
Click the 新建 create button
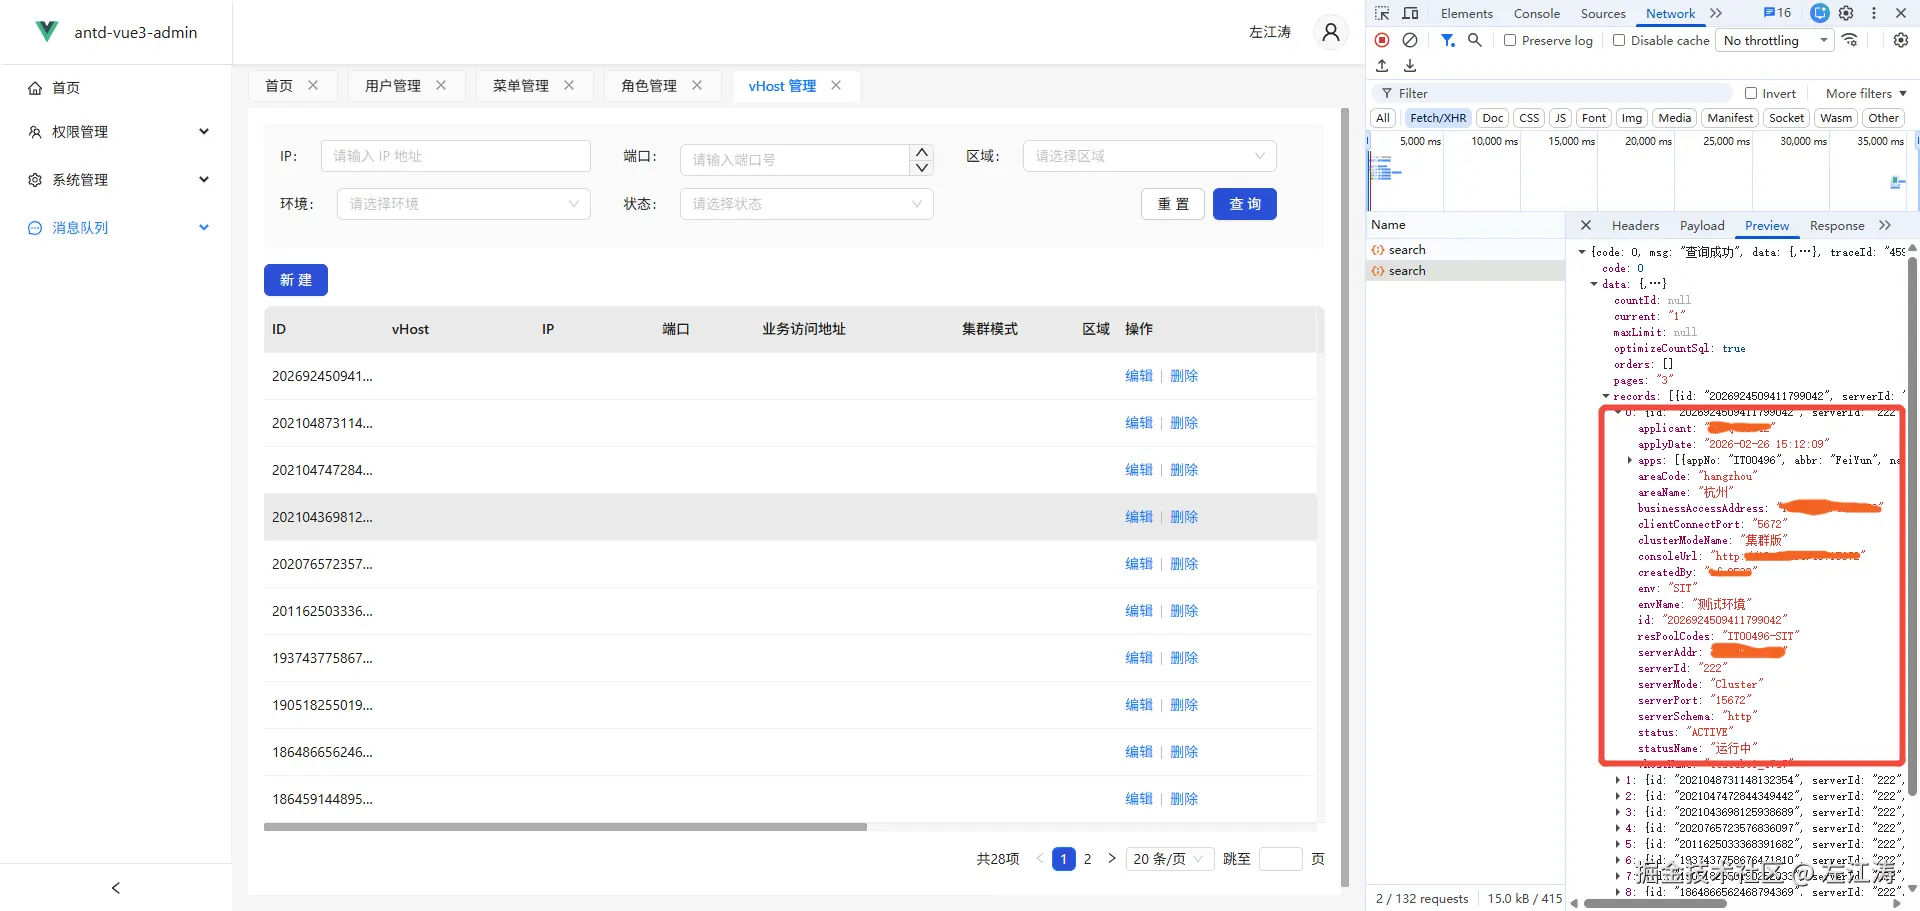click(x=296, y=280)
